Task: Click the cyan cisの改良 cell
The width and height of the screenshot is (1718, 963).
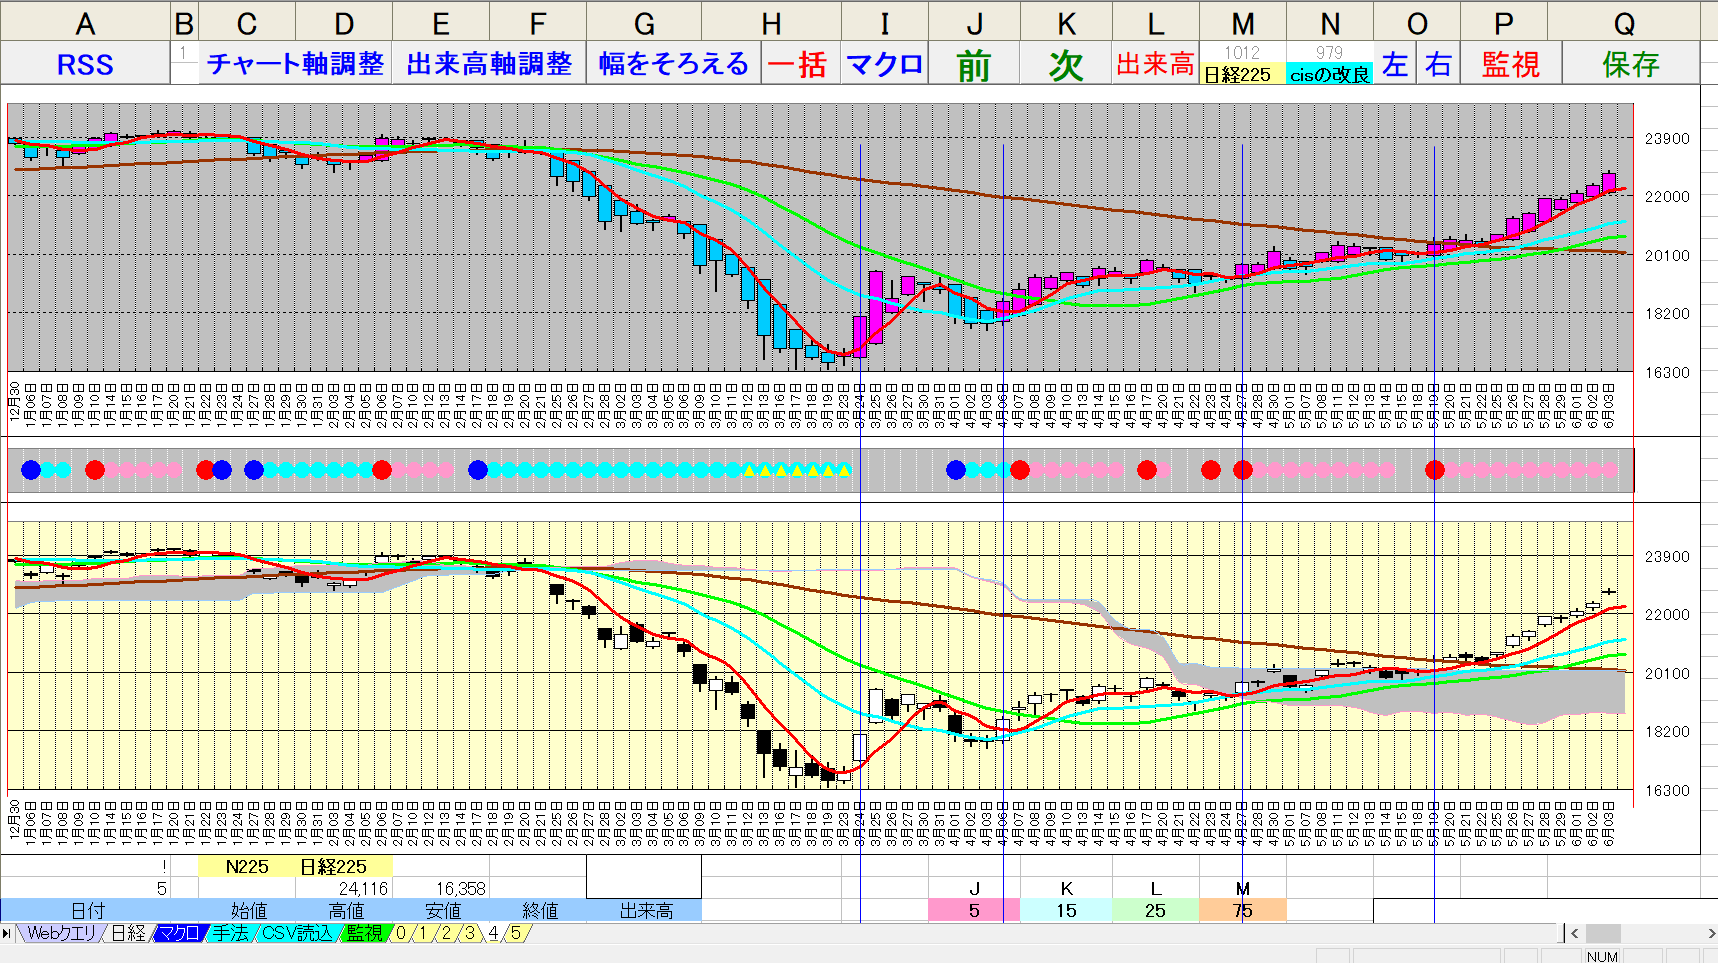Action: click(1329, 74)
